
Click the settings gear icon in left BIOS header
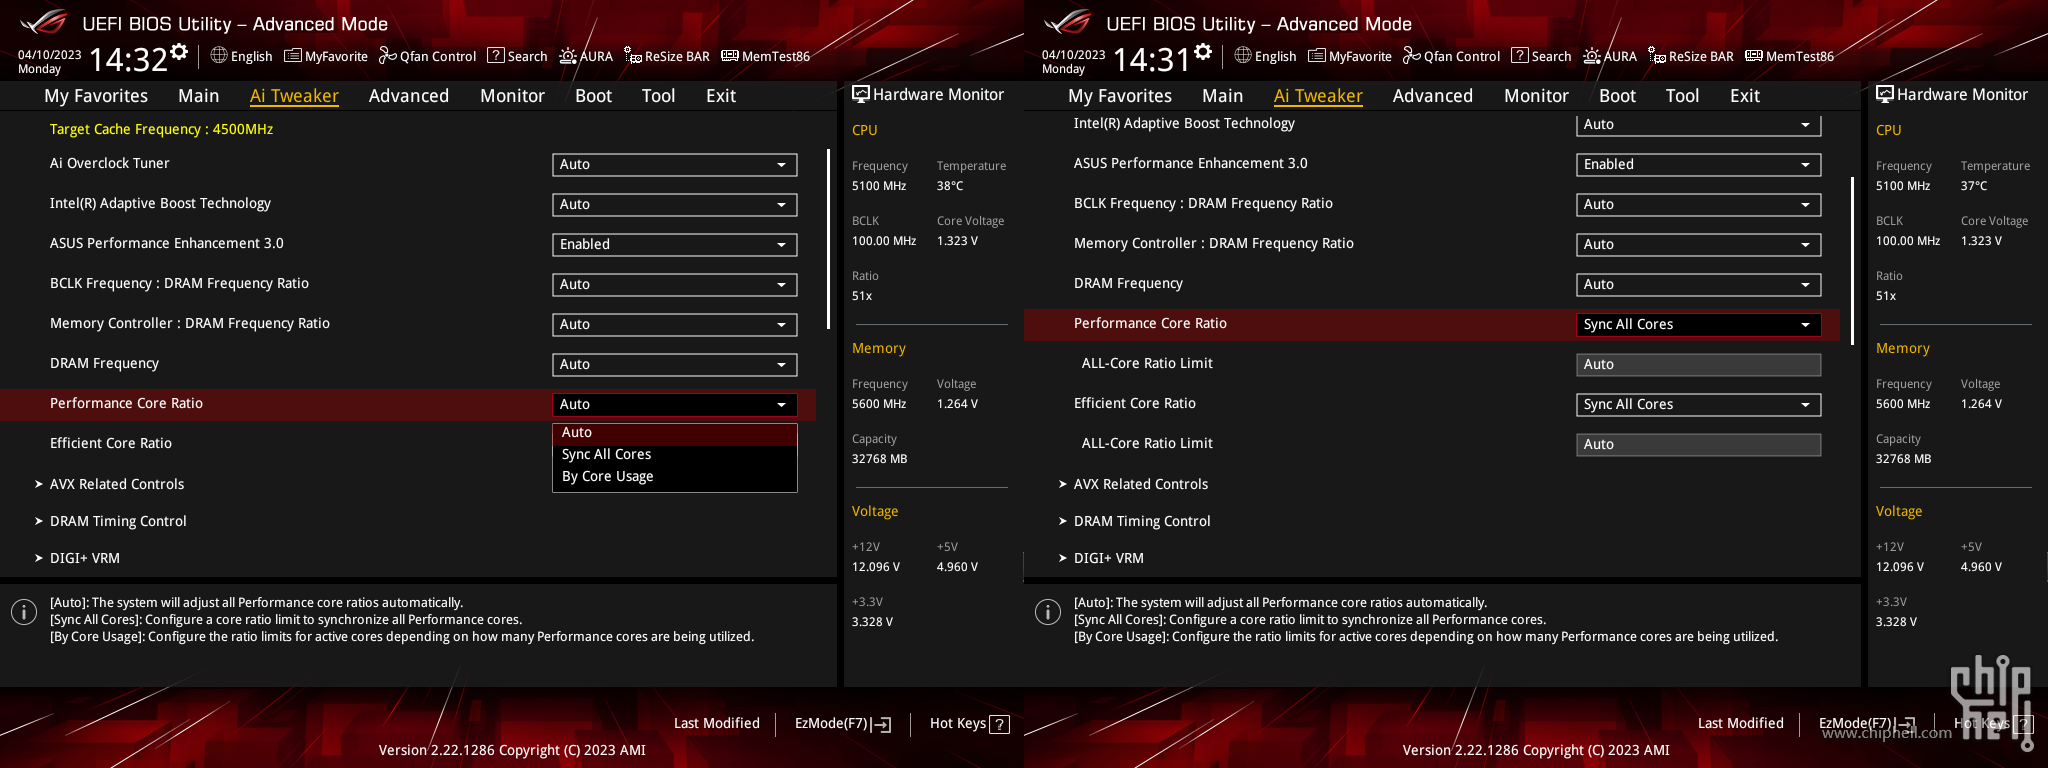click(x=179, y=51)
